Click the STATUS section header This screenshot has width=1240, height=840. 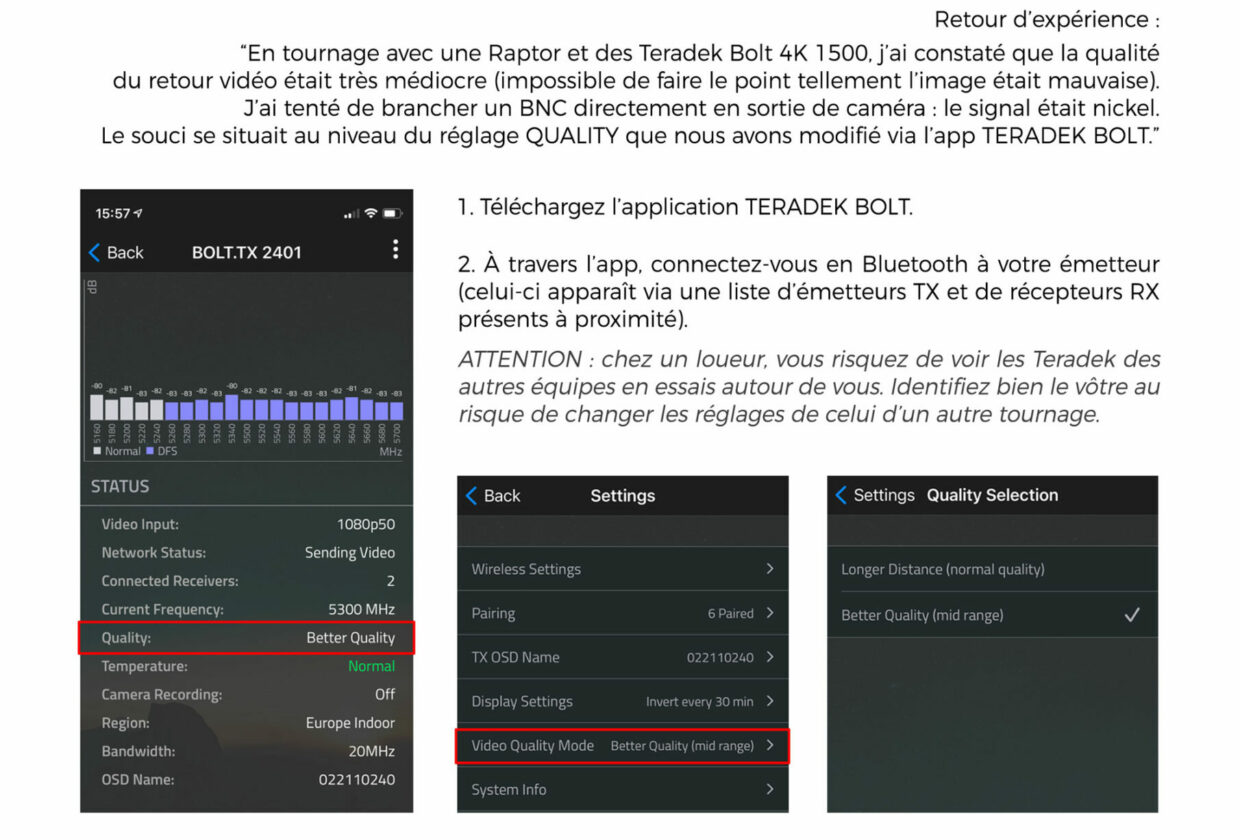tap(120, 486)
